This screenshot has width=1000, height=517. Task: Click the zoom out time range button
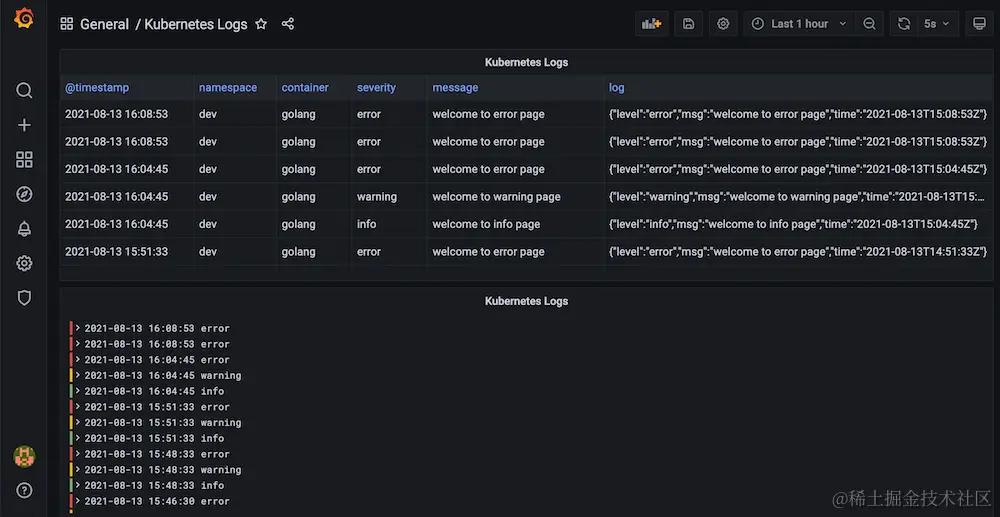[x=870, y=24]
